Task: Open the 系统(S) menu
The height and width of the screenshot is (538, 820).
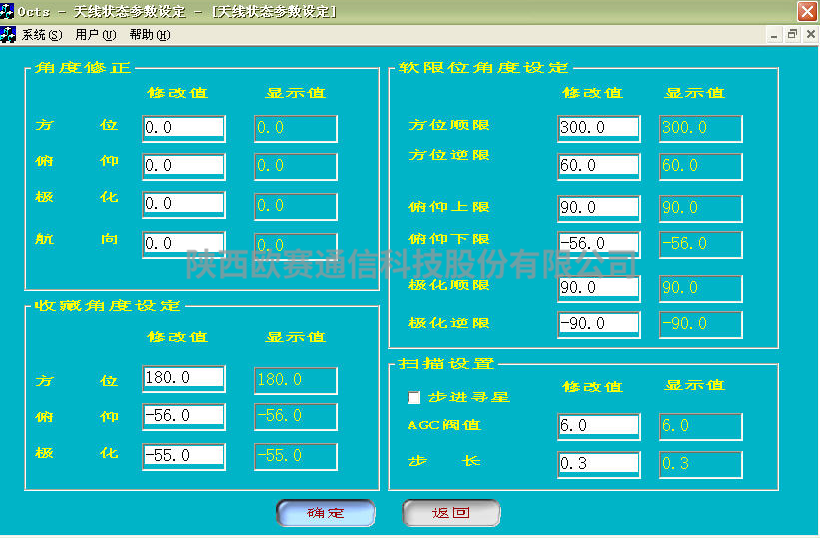Action: [x=41, y=34]
